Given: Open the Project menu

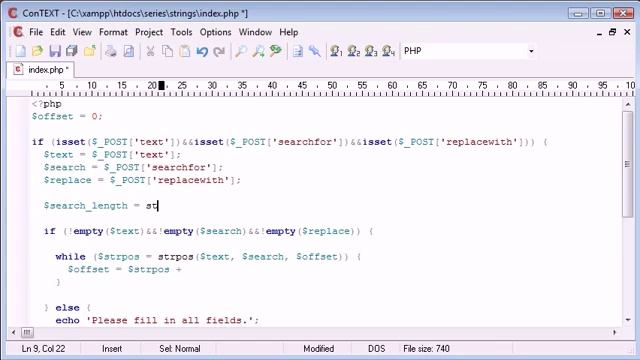Looking at the screenshot, I should tap(149, 32).
